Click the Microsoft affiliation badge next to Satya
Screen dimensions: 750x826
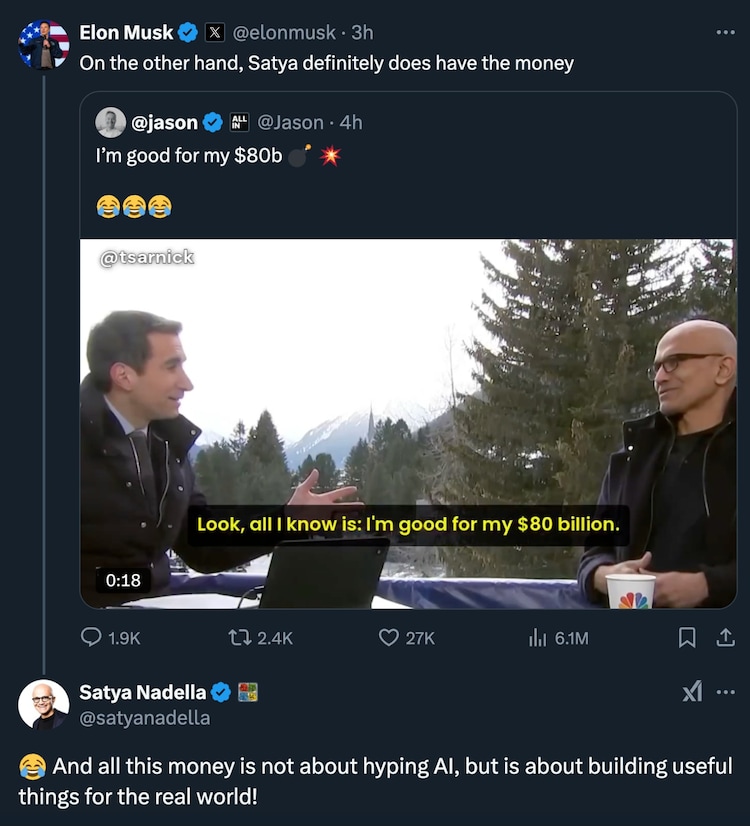[248, 691]
